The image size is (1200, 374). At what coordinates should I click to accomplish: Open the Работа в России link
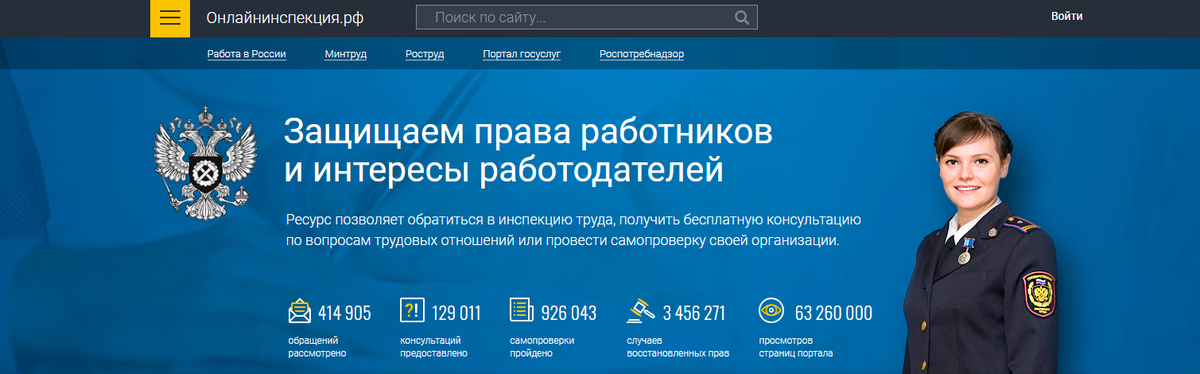247,54
